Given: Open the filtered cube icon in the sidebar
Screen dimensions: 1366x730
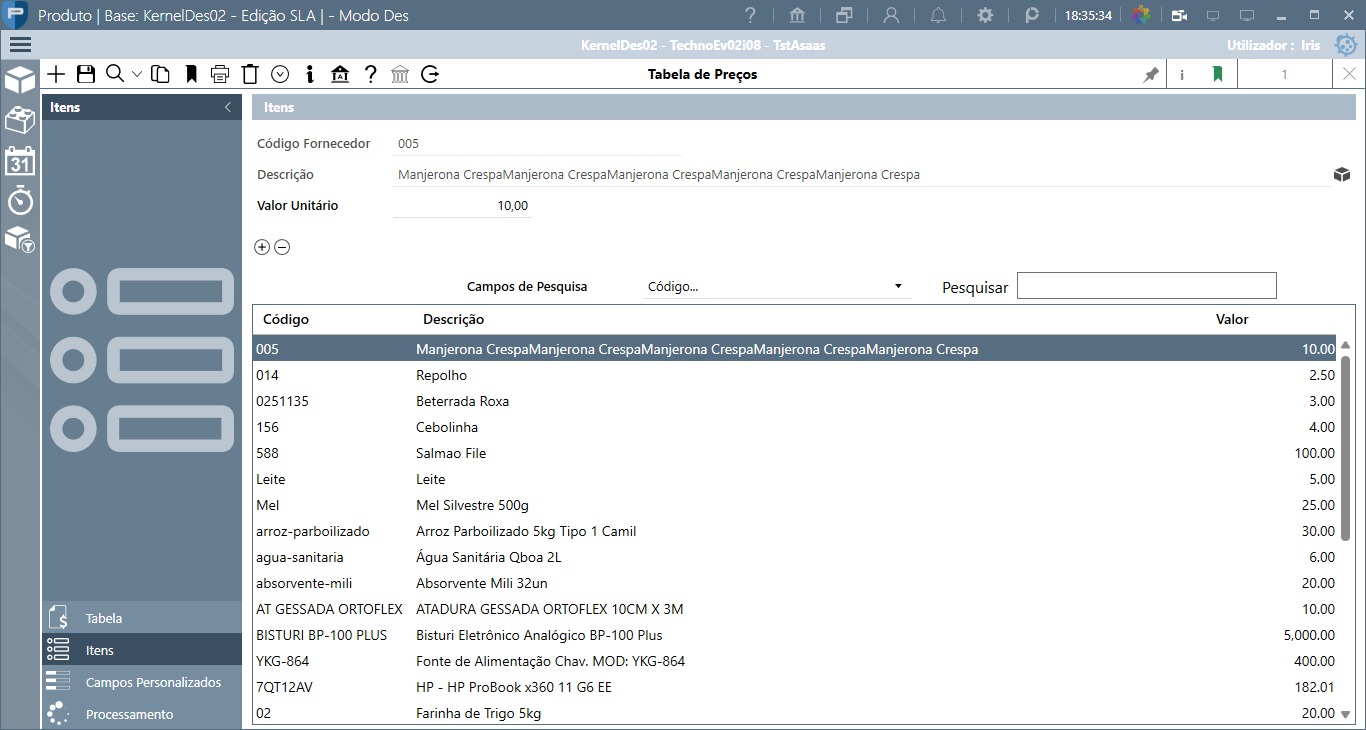Looking at the screenshot, I should (20, 239).
